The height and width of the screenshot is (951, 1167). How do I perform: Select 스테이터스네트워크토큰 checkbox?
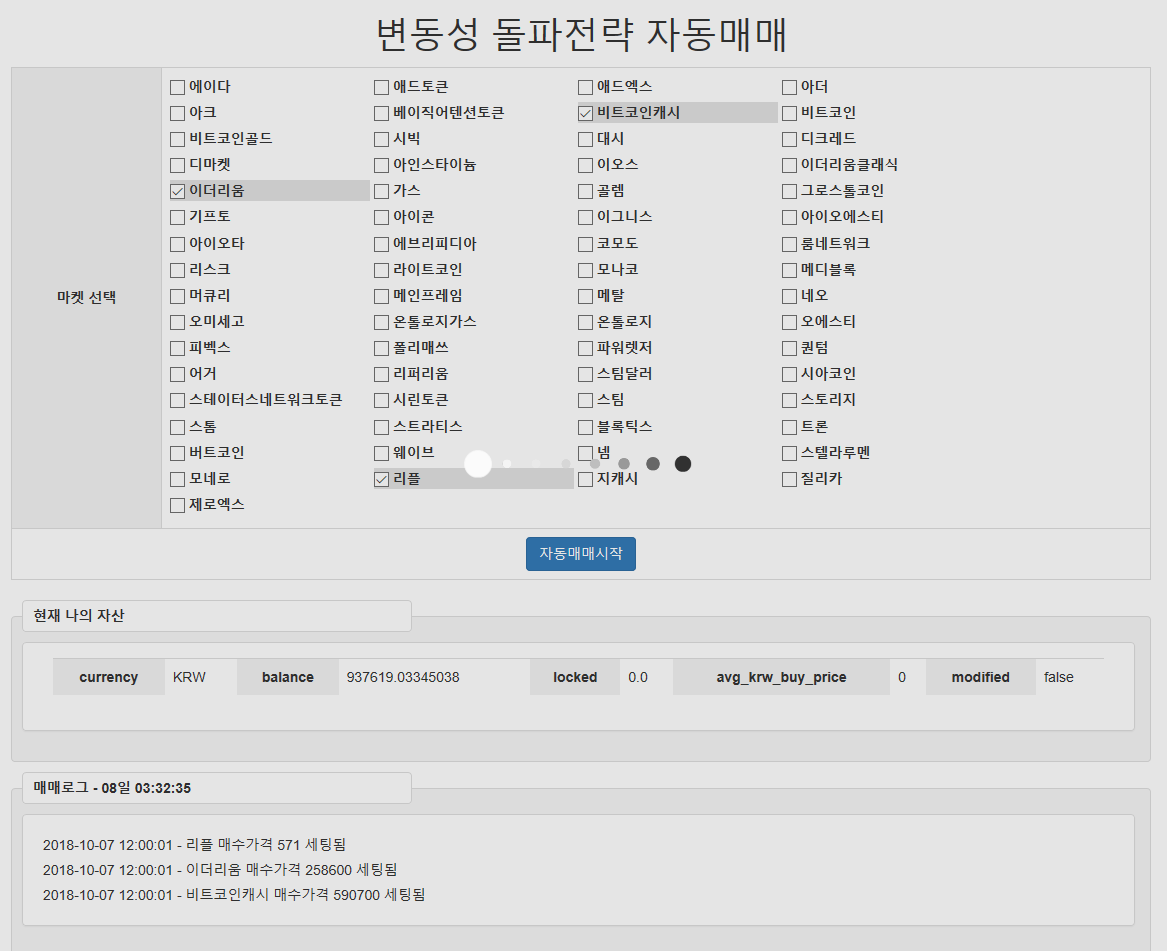pos(177,400)
